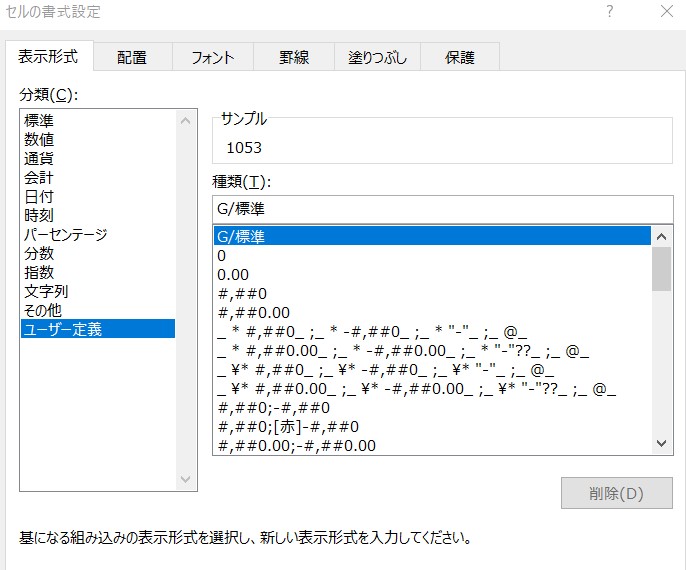Viewport: 686px width, 570px height.
Task: Open the フォント tab
Action: point(213,57)
